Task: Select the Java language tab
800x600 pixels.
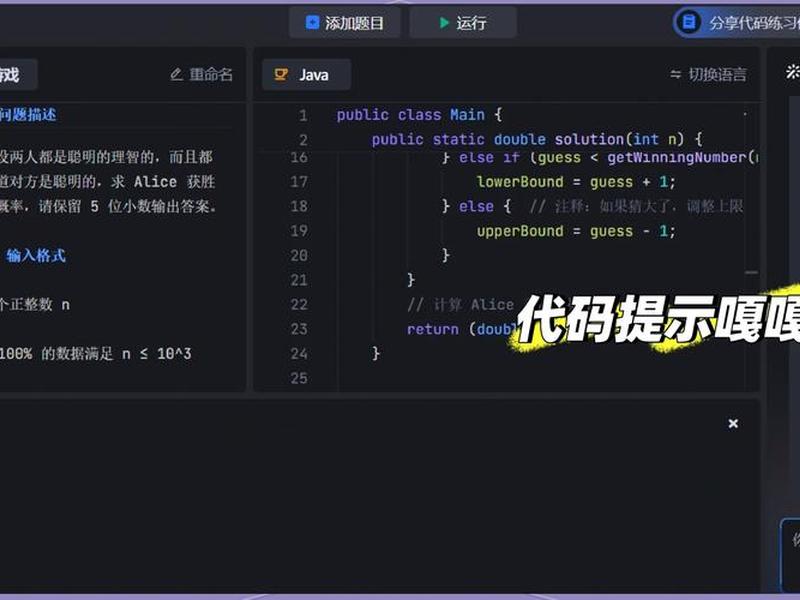Action: [306, 75]
